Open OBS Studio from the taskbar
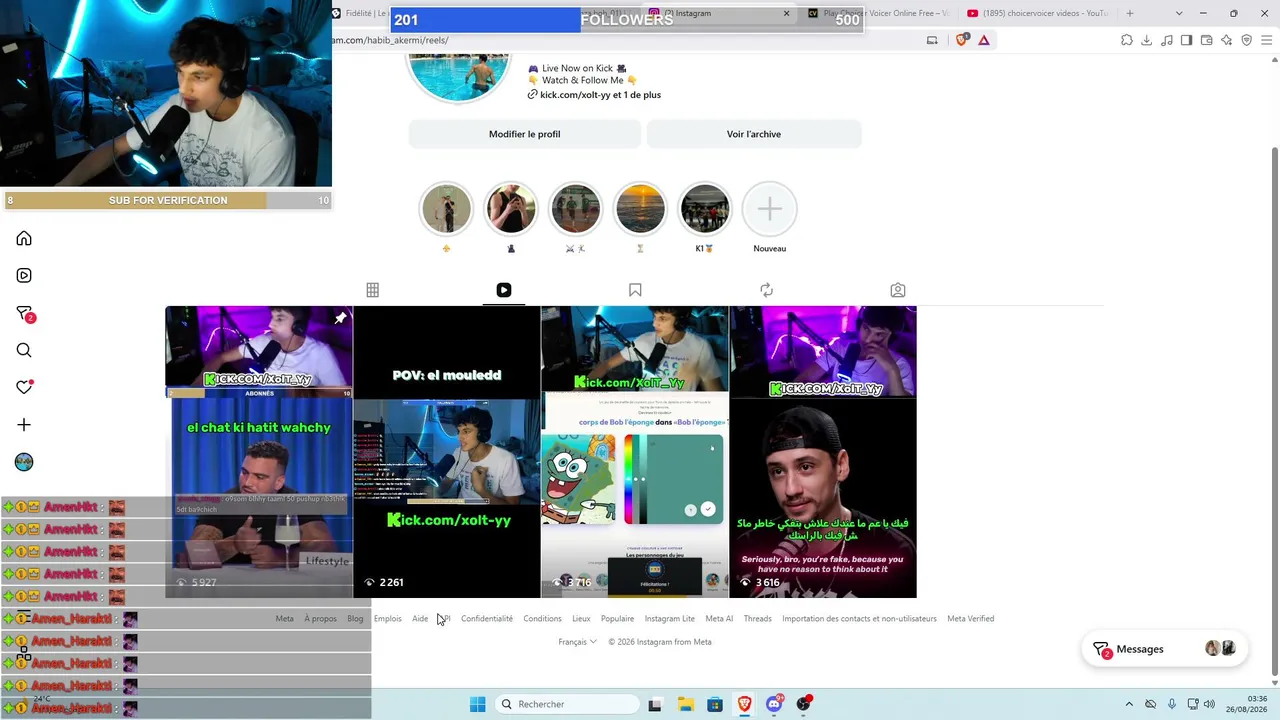 point(804,704)
